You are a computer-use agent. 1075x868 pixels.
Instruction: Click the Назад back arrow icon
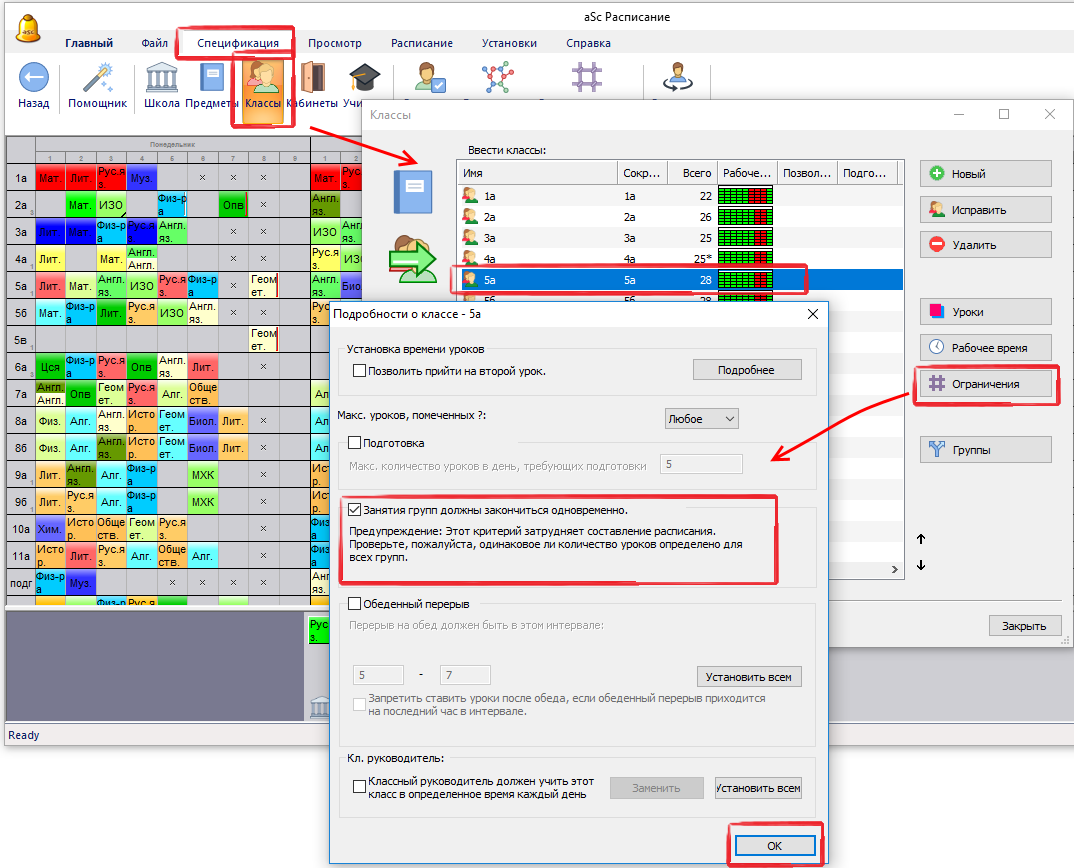(33, 79)
